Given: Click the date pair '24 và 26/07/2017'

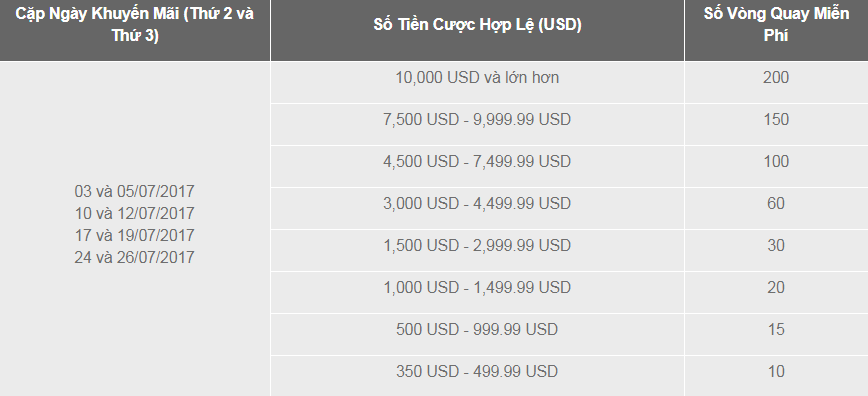Looking at the screenshot, I should 135,258.
